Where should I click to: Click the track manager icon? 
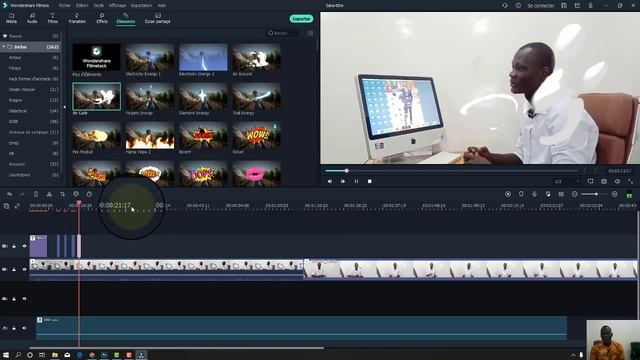pos(561,194)
